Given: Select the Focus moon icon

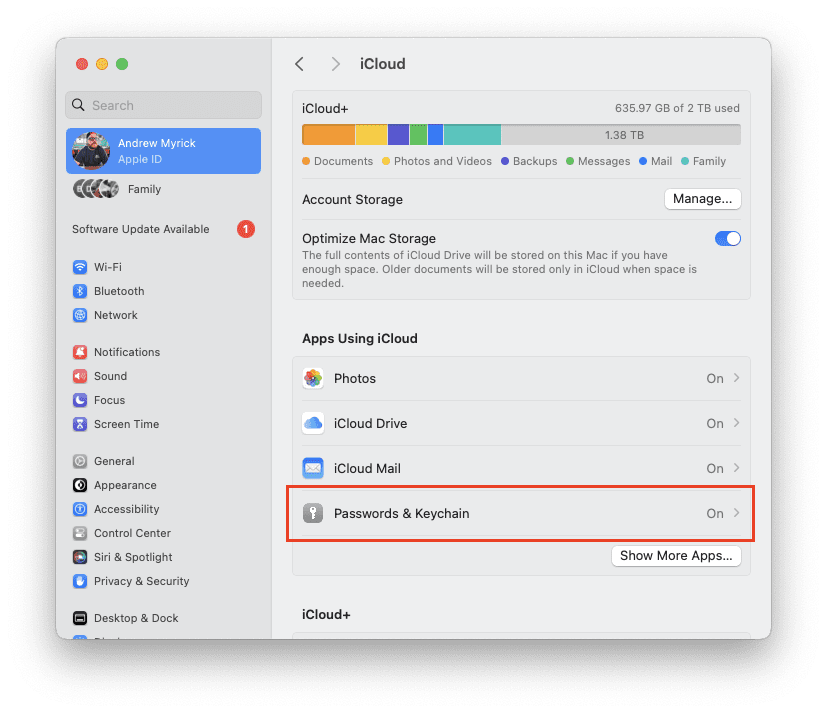Looking at the screenshot, I should pyautogui.click(x=80, y=400).
